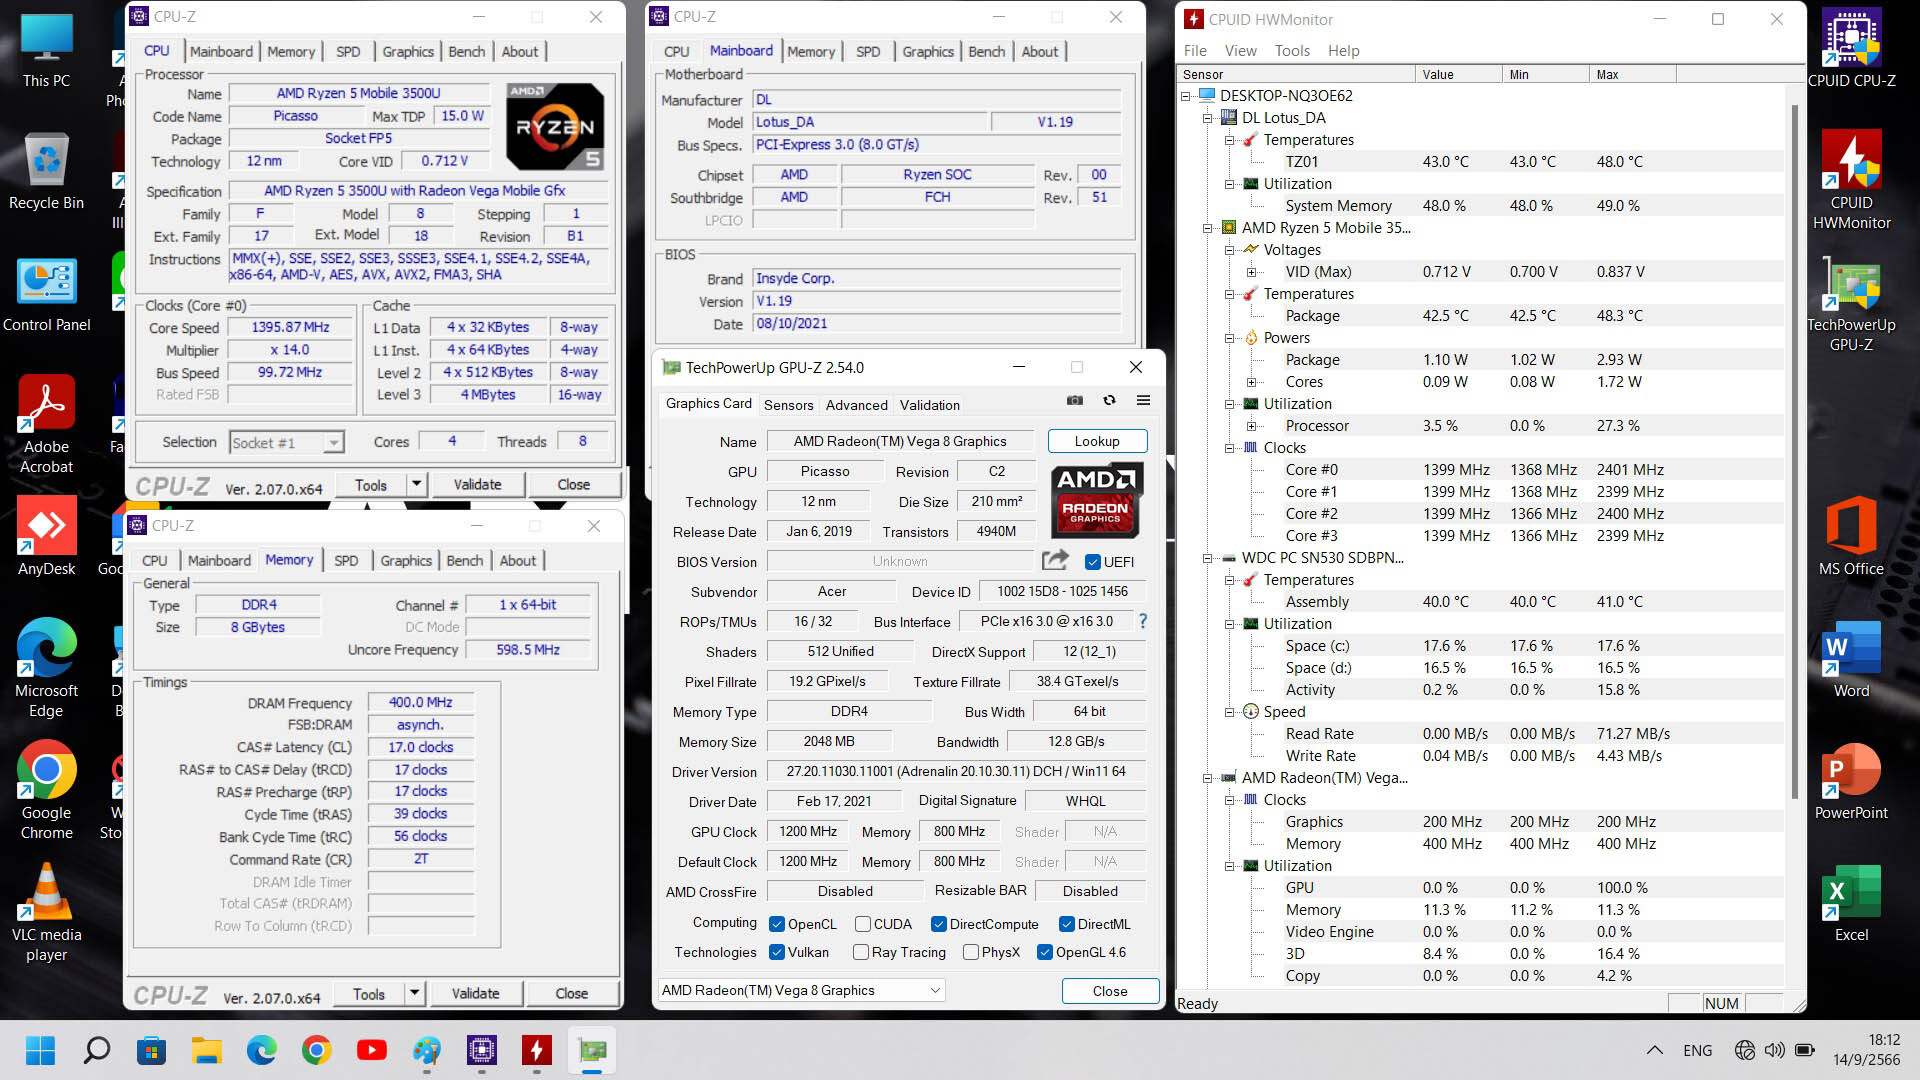Toggle OpenCL checkbox in GPU-Z
The height and width of the screenshot is (1080, 1920).
point(777,924)
